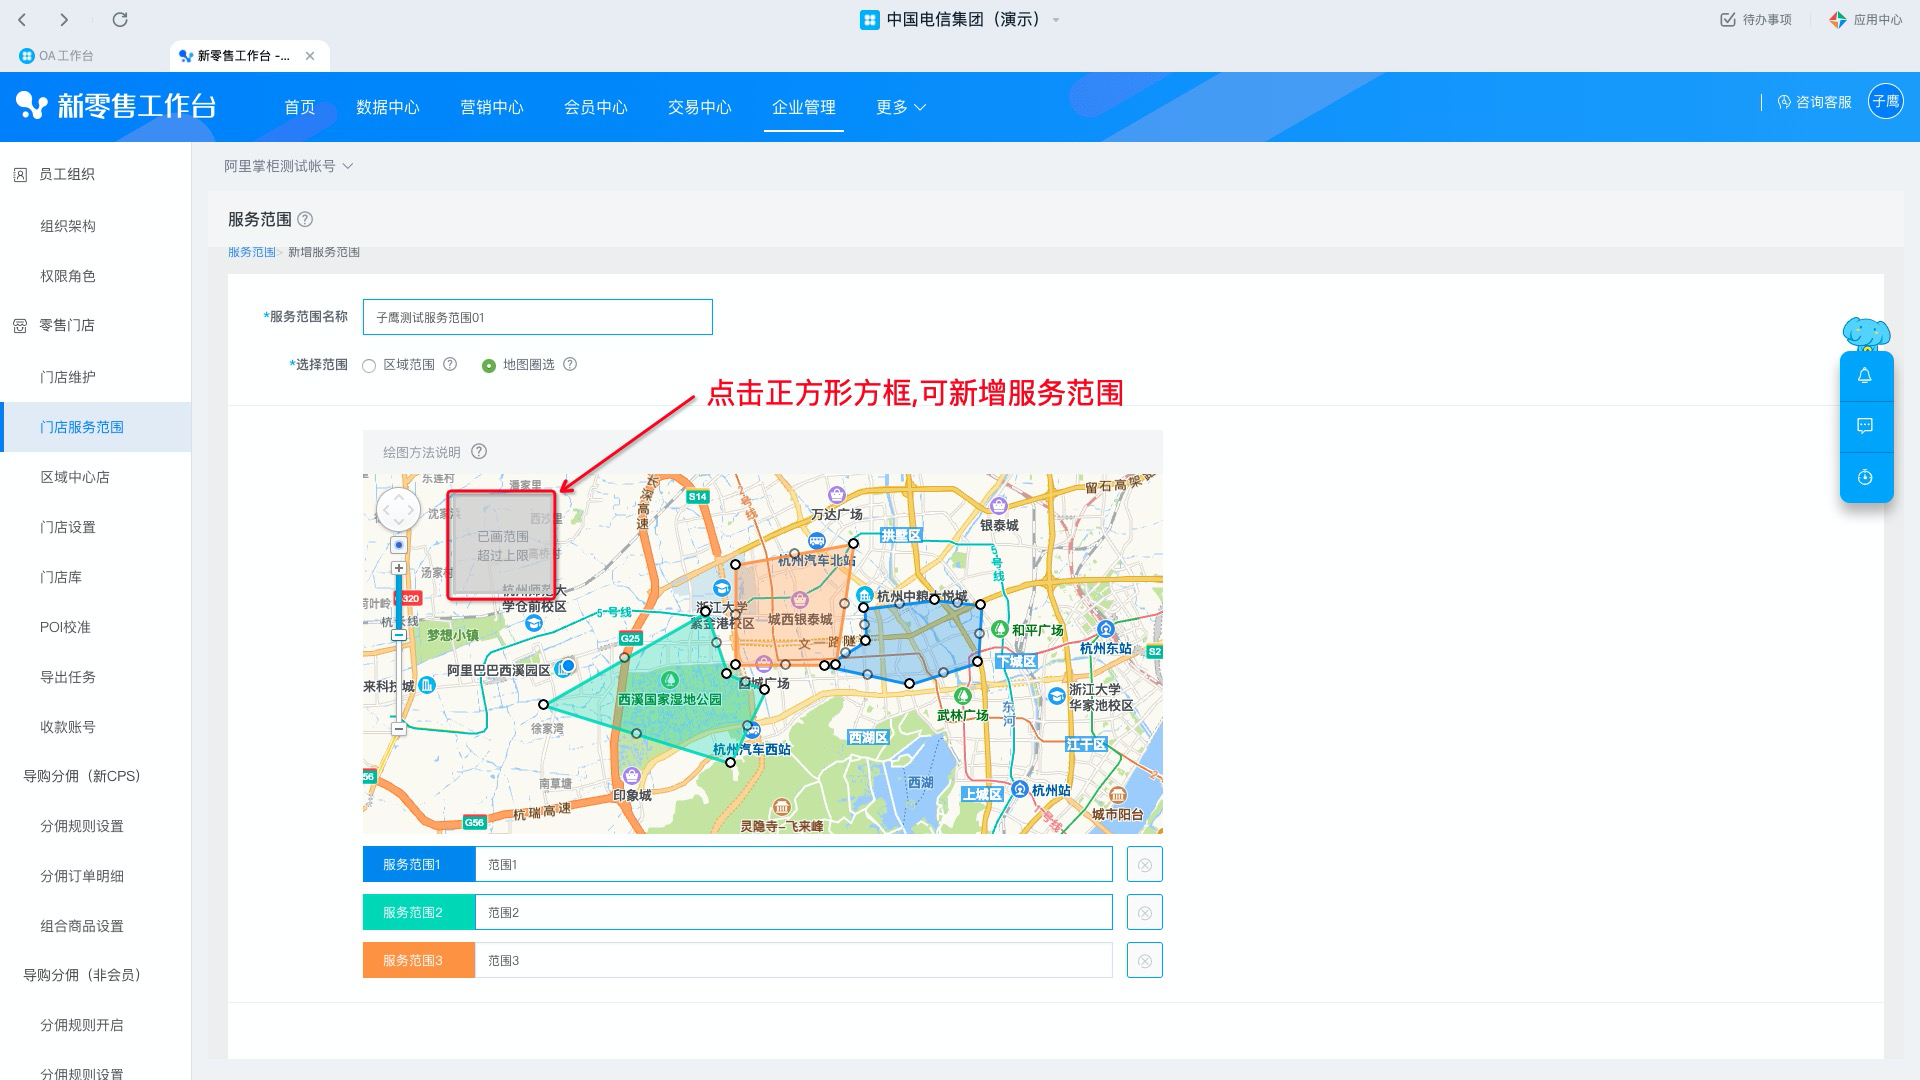Image resolution: width=1920 pixels, height=1080 pixels.
Task: Click the clock icon in floating panel
Action: (x=1865, y=477)
